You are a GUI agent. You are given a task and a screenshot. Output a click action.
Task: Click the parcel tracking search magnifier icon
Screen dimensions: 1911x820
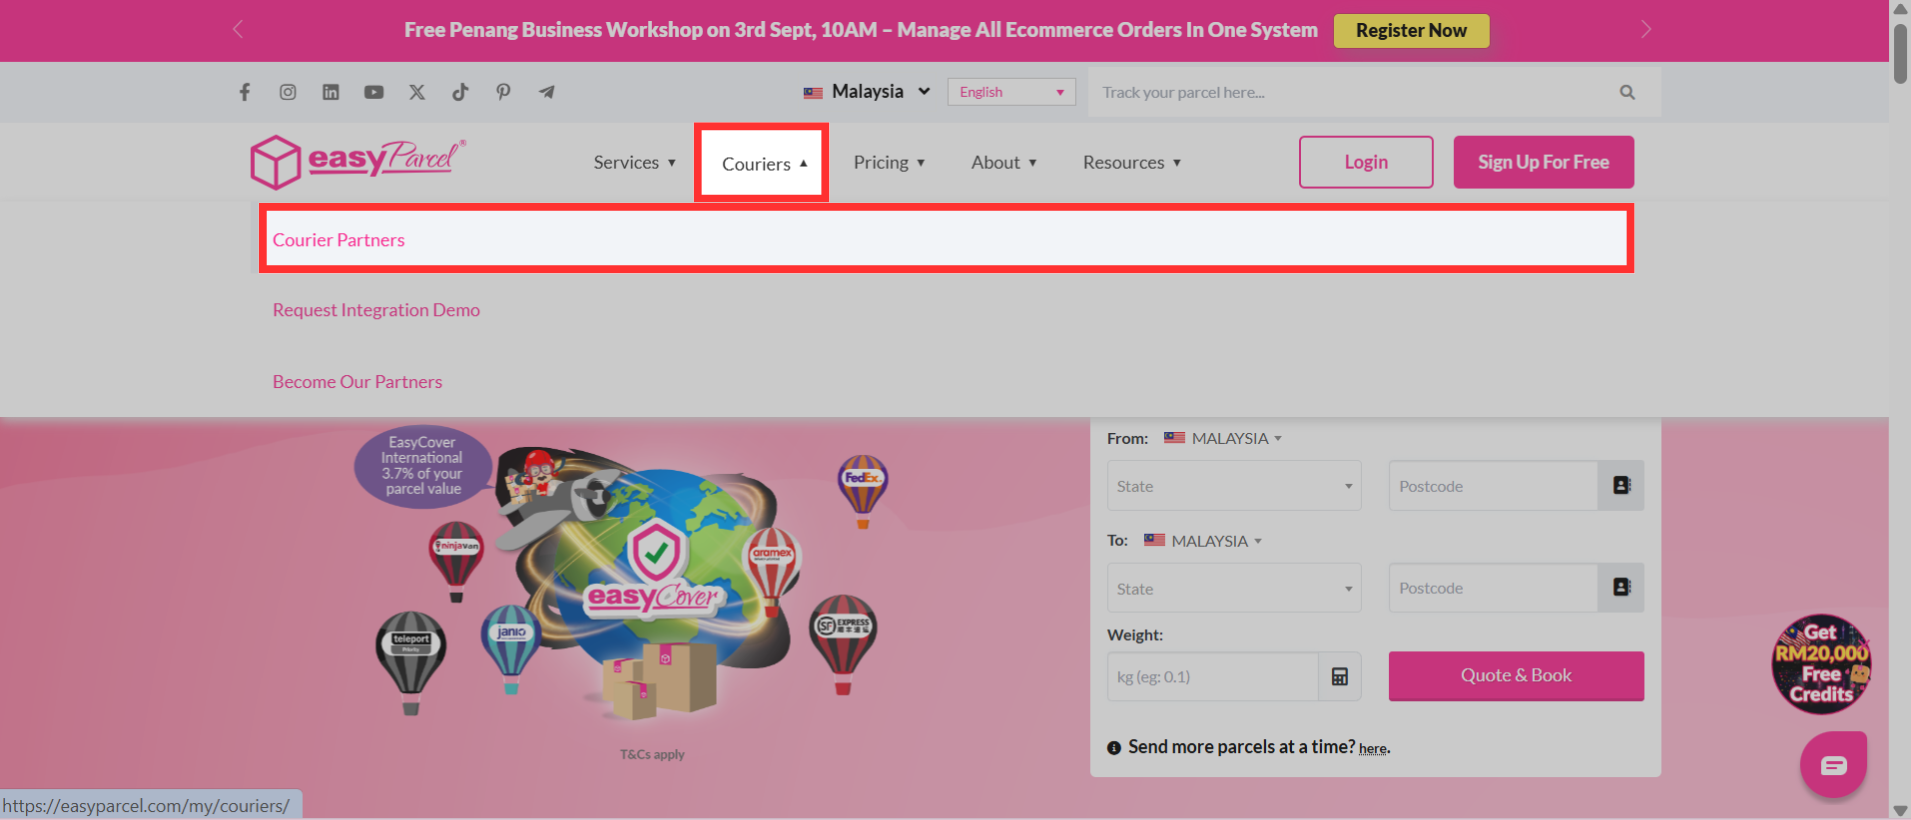1627,92
